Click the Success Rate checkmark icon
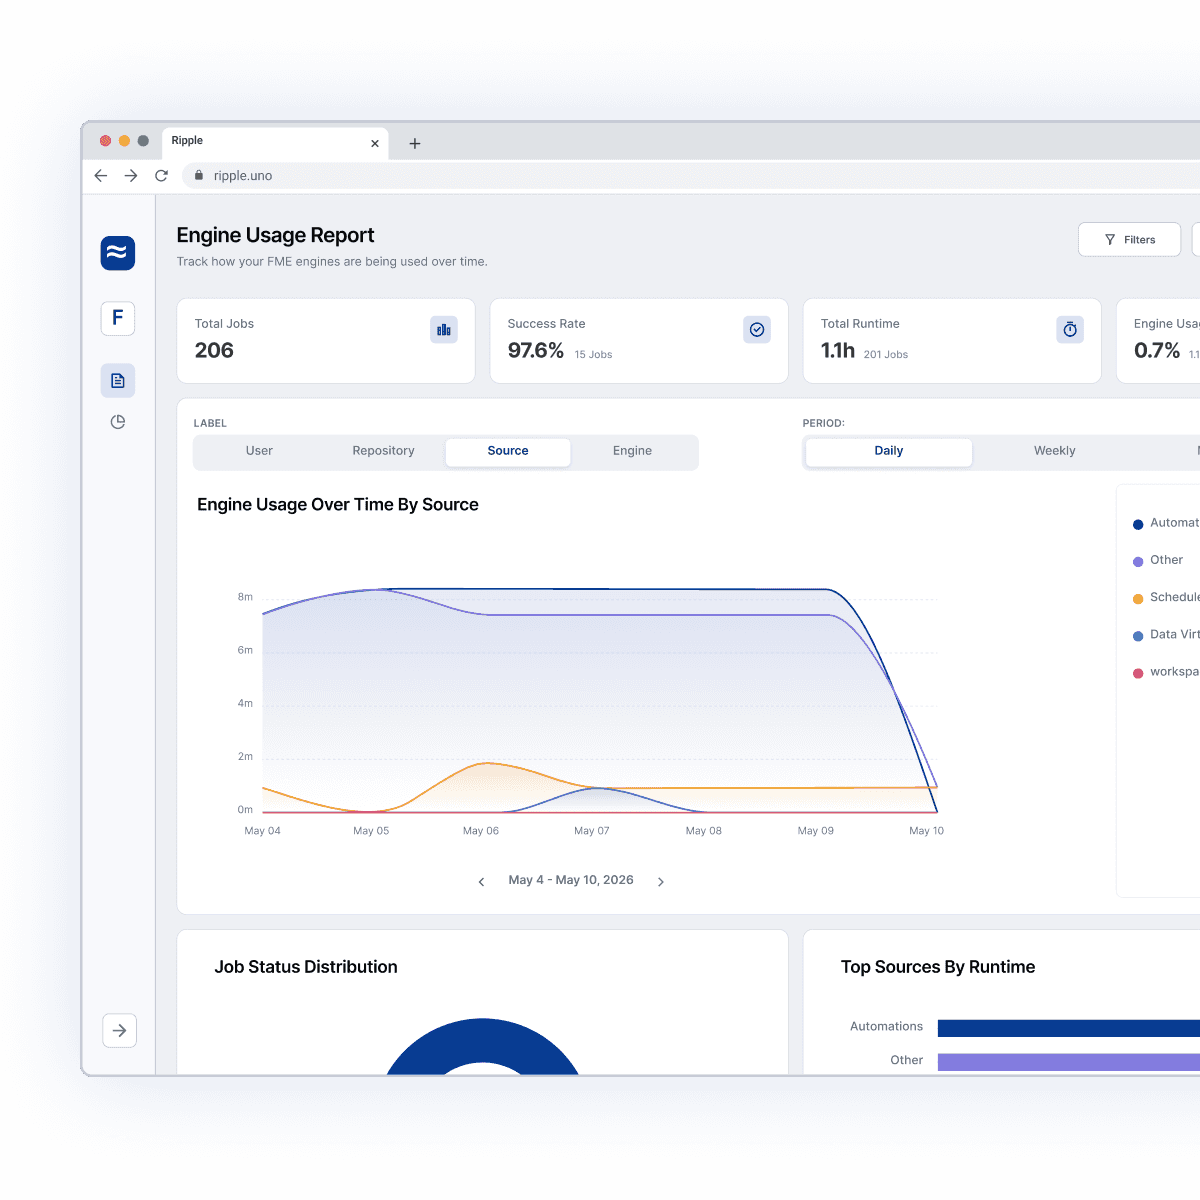This screenshot has height=1200, width=1200. click(757, 329)
